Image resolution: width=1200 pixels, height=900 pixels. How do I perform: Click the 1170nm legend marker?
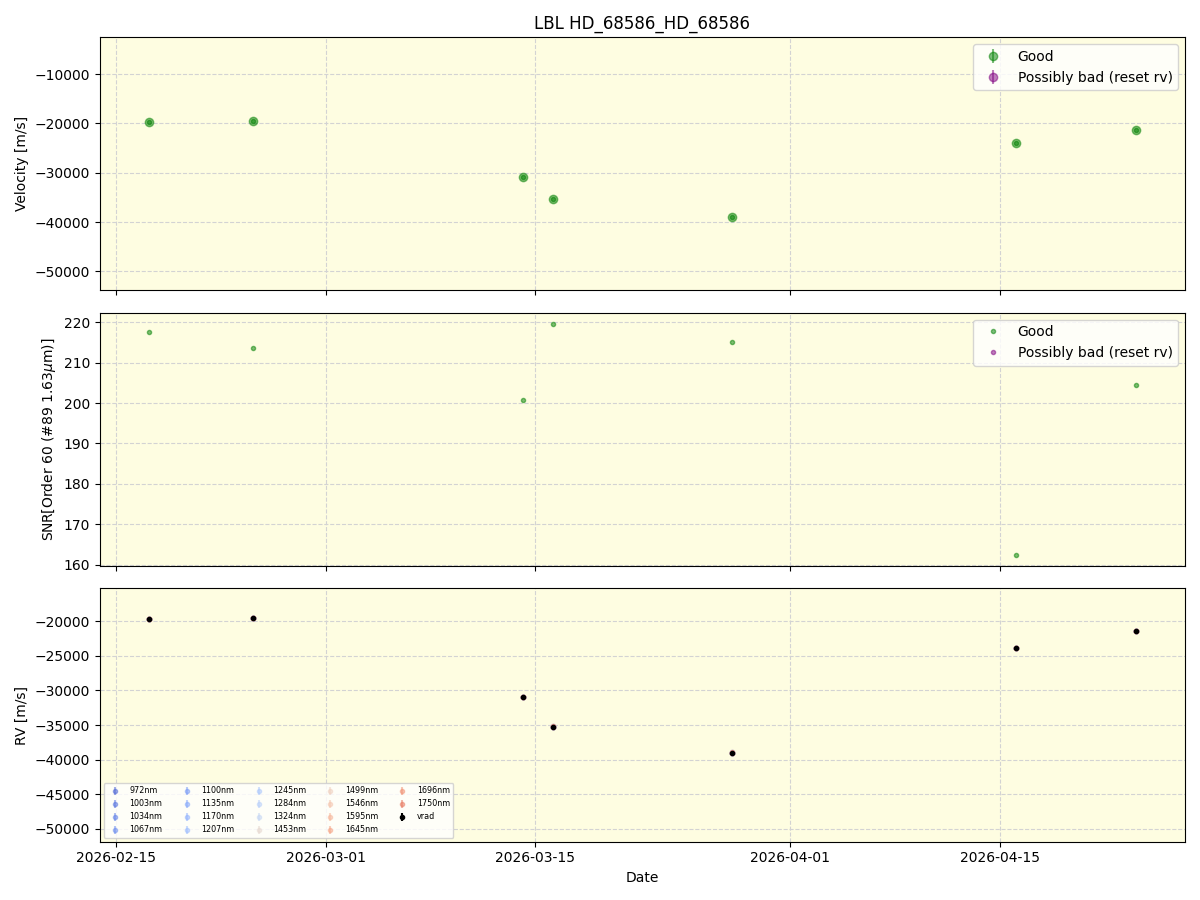tap(187, 817)
